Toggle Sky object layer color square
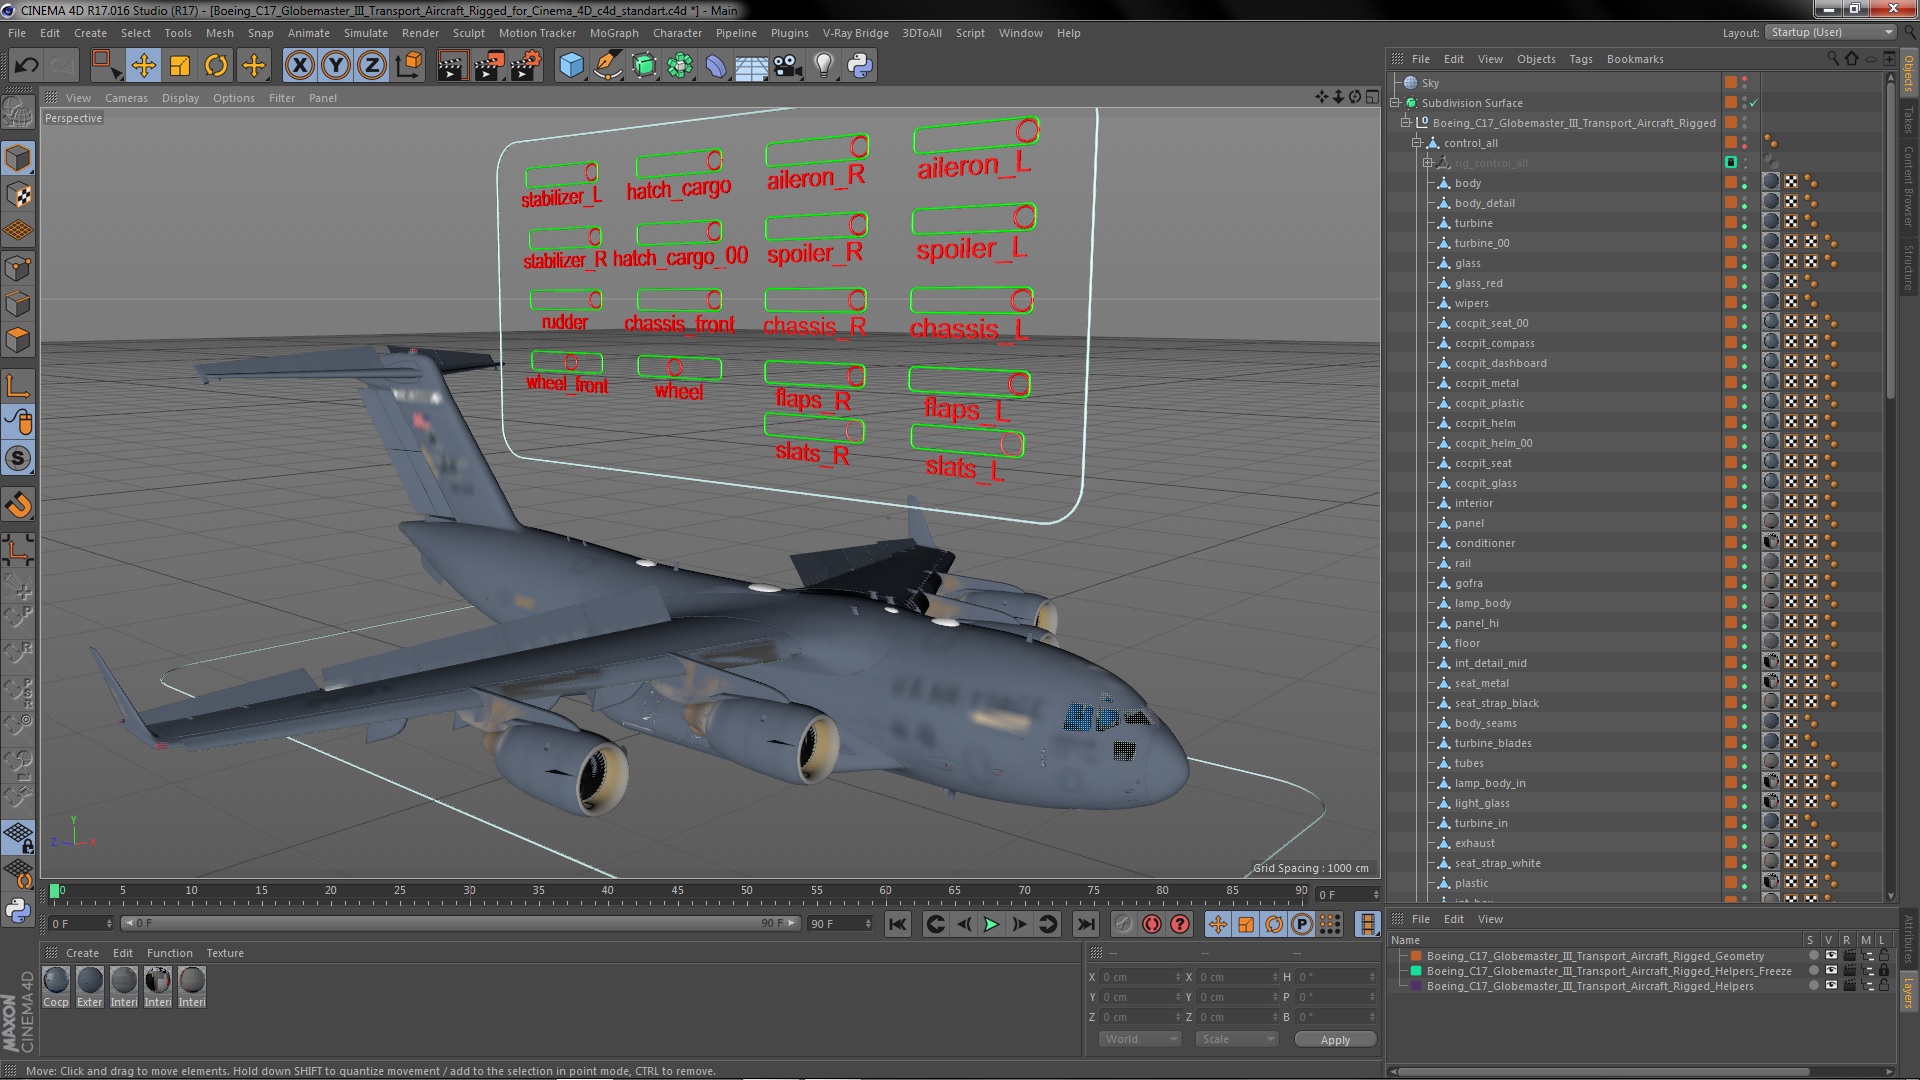 1730,83
